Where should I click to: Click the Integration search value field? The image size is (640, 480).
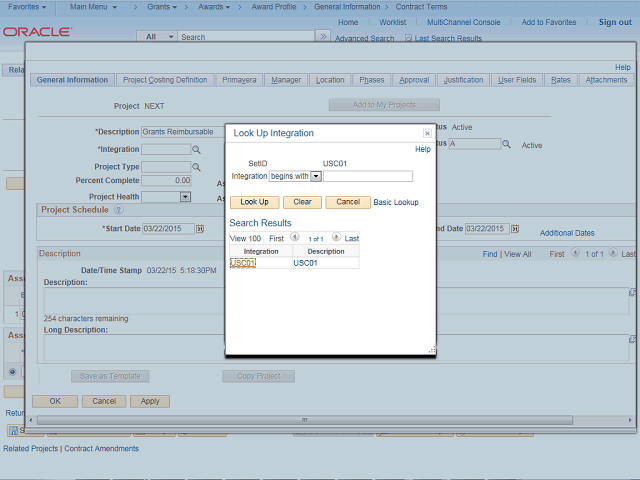point(368,176)
